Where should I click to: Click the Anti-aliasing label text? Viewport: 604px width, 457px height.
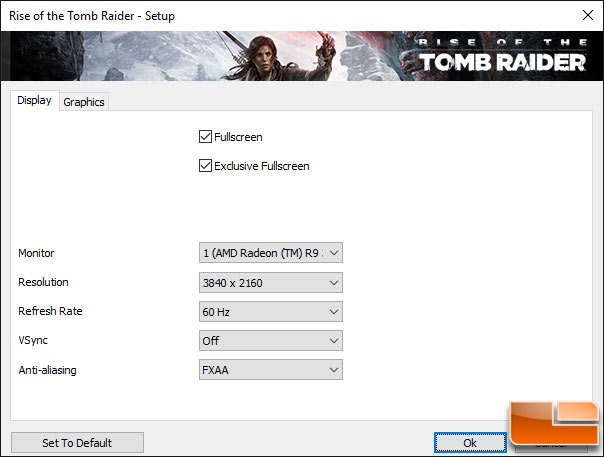tap(47, 370)
